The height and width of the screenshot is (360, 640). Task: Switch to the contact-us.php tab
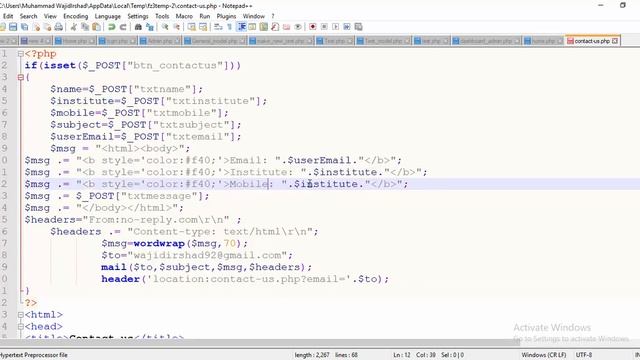tap(592, 41)
